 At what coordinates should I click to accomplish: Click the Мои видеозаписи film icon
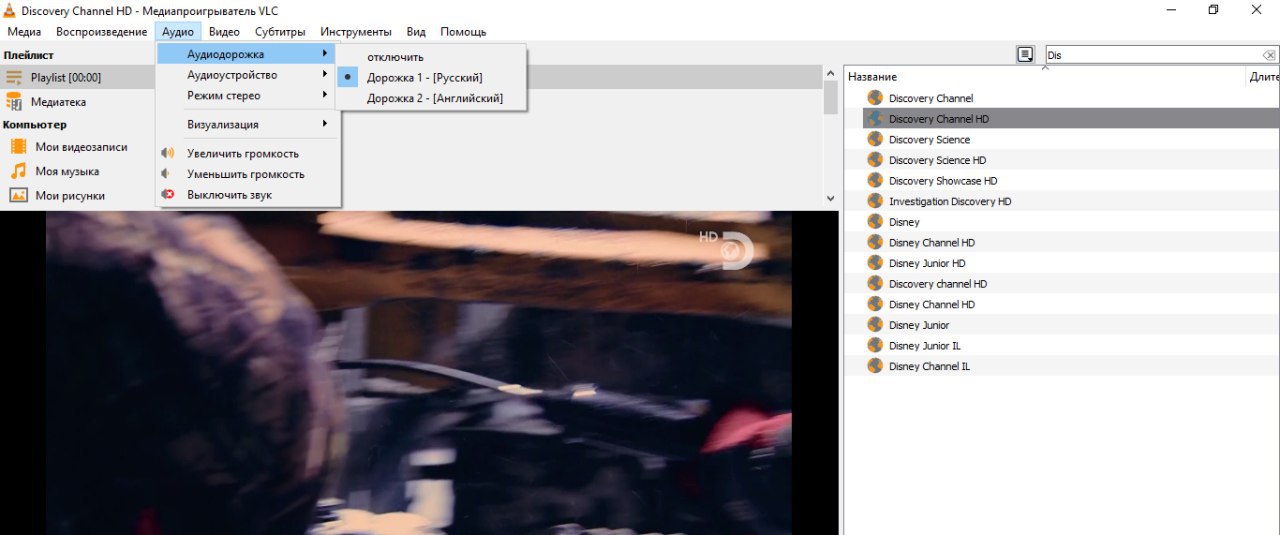point(18,147)
